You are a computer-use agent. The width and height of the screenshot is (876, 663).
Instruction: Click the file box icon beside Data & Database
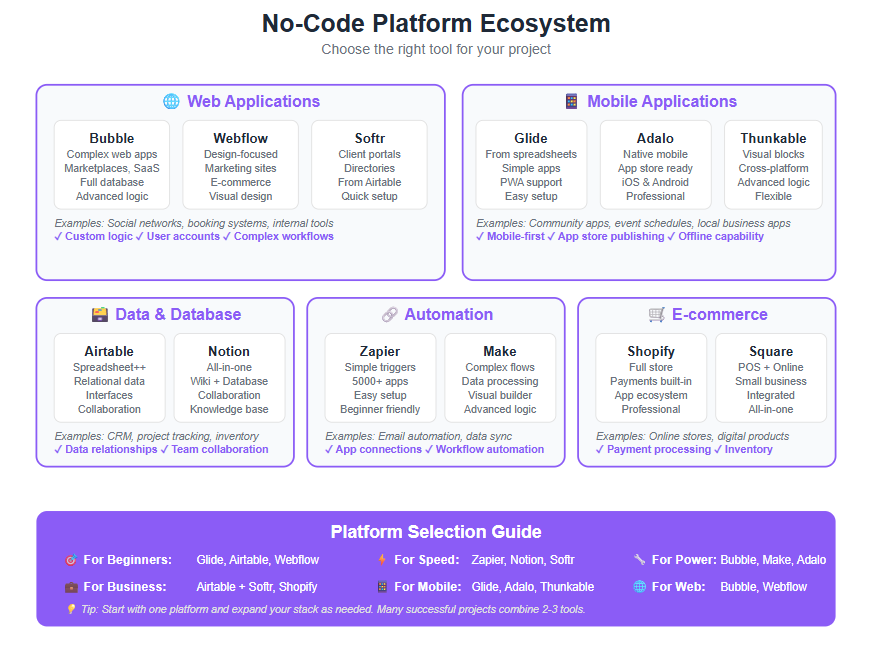[x=99, y=314]
